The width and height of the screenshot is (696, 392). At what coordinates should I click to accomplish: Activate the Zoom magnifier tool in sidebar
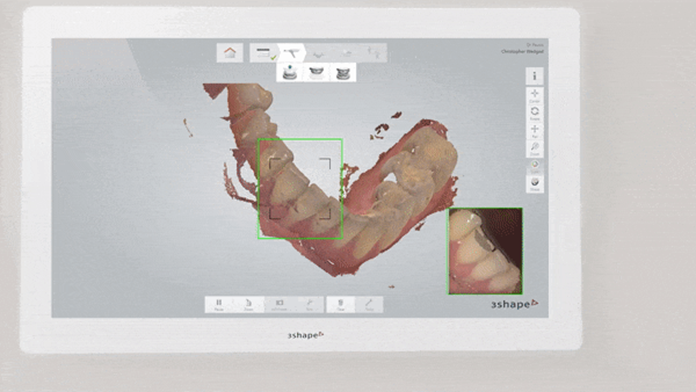pyautogui.click(x=534, y=149)
